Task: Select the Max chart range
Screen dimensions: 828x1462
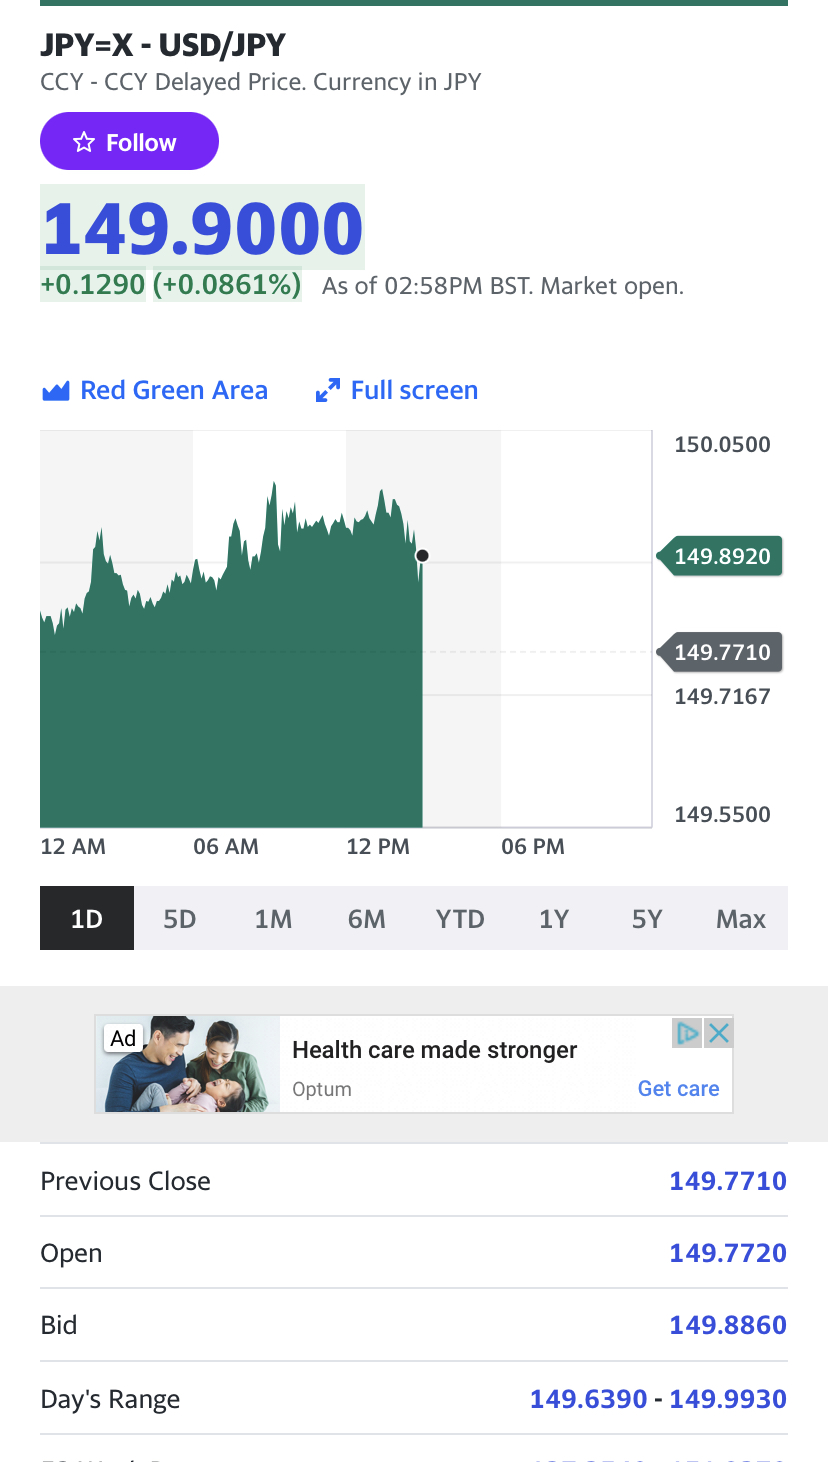Action: click(x=741, y=918)
